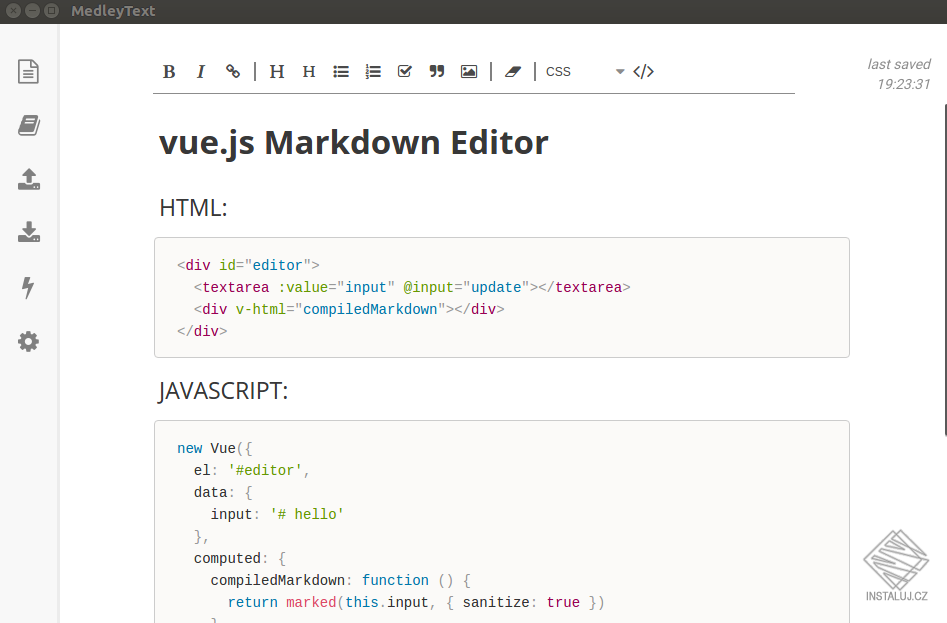Screen dimensions: 947x623
Task: Insert an image from the toolbar
Action: 469,72
